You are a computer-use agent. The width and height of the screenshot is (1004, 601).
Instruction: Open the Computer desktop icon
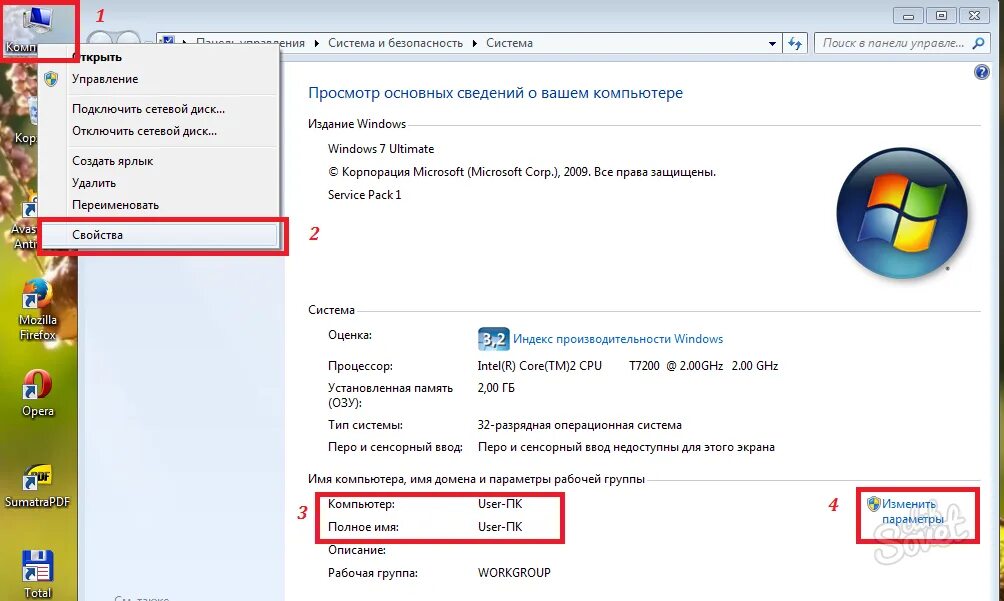pyautogui.click(x=37, y=29)
